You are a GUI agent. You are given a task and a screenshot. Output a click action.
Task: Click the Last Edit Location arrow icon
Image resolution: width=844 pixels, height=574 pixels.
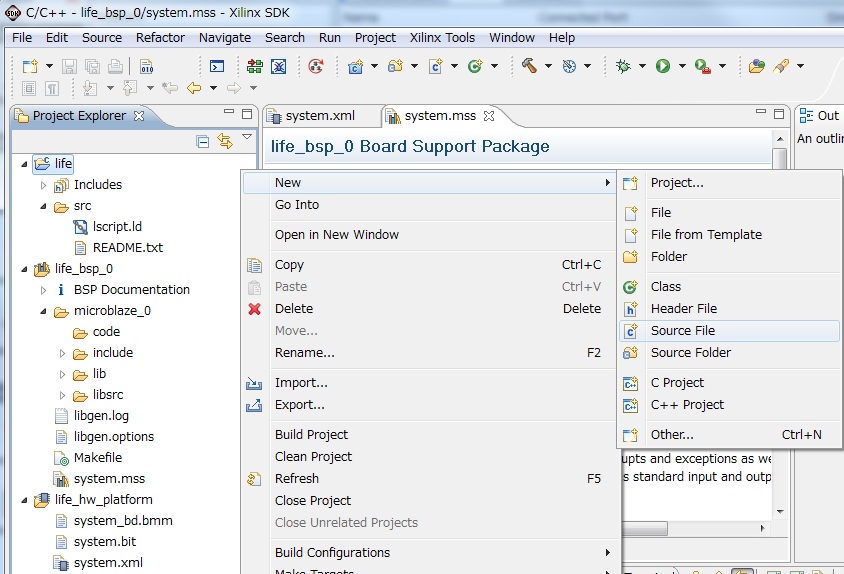click(x=170, y=88)
